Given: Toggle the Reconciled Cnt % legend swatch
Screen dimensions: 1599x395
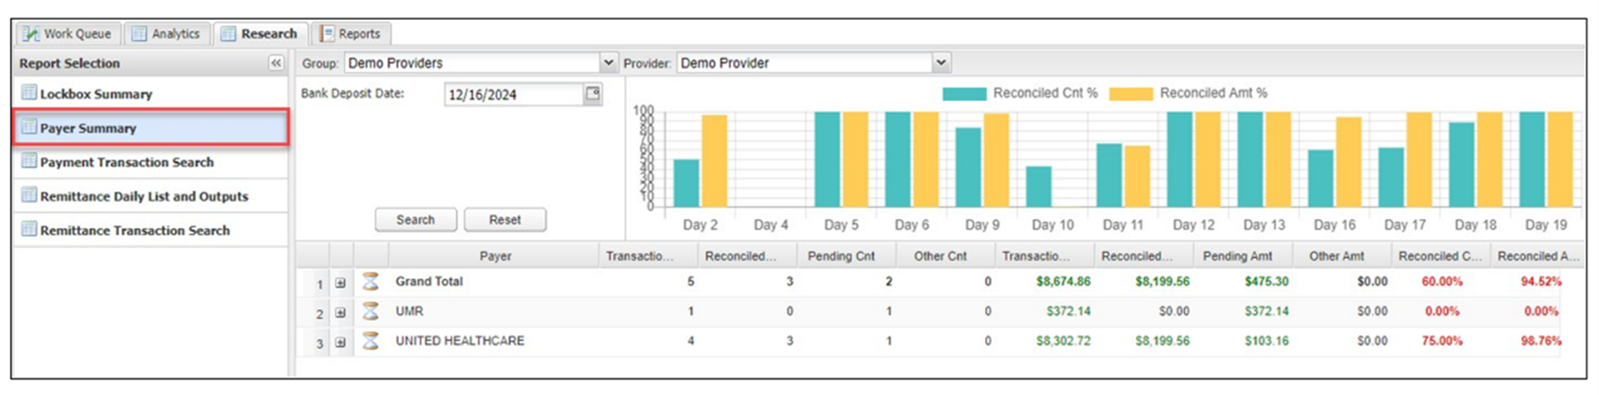Looking at the screenshot, I should 965,93.
